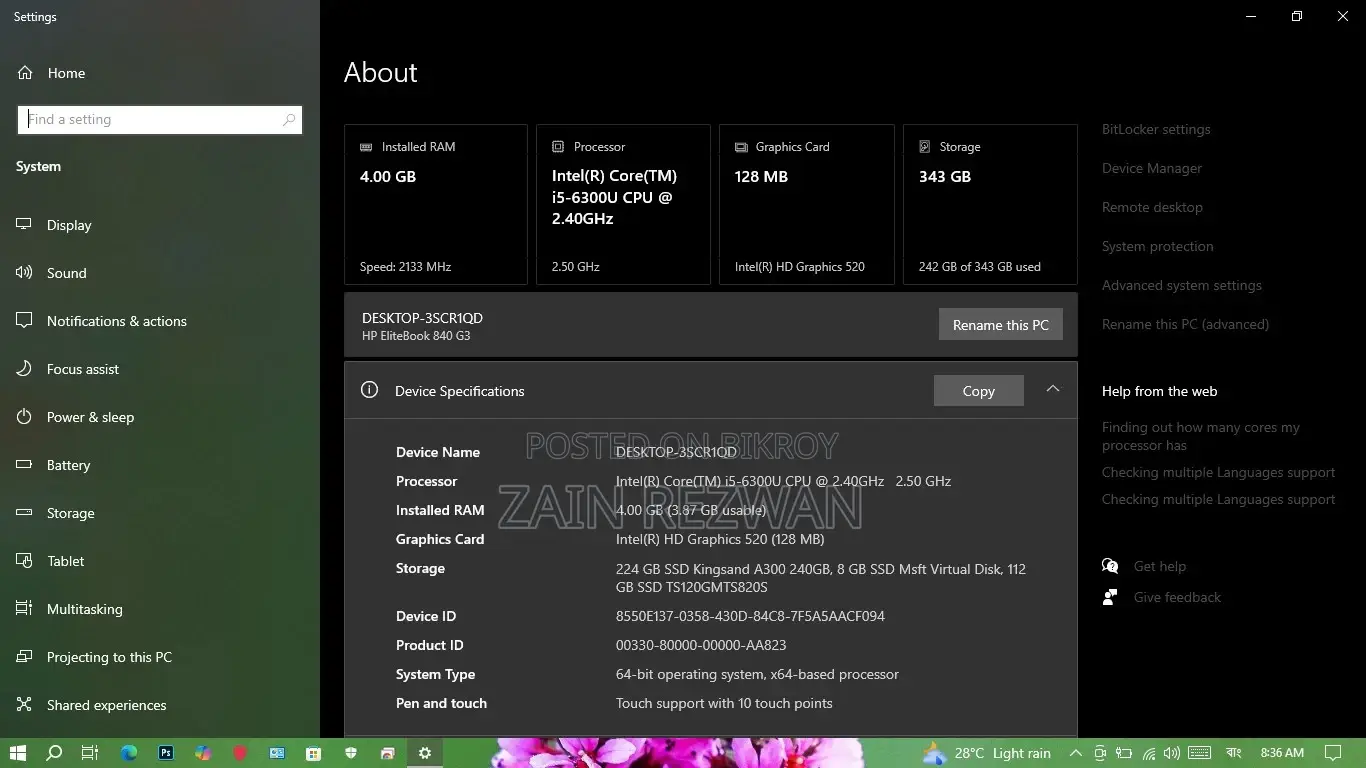Screen dimensions: 1366x768
Task: Launch Microsoft Edge from the taskbar
Action: (x=129, y=753)
